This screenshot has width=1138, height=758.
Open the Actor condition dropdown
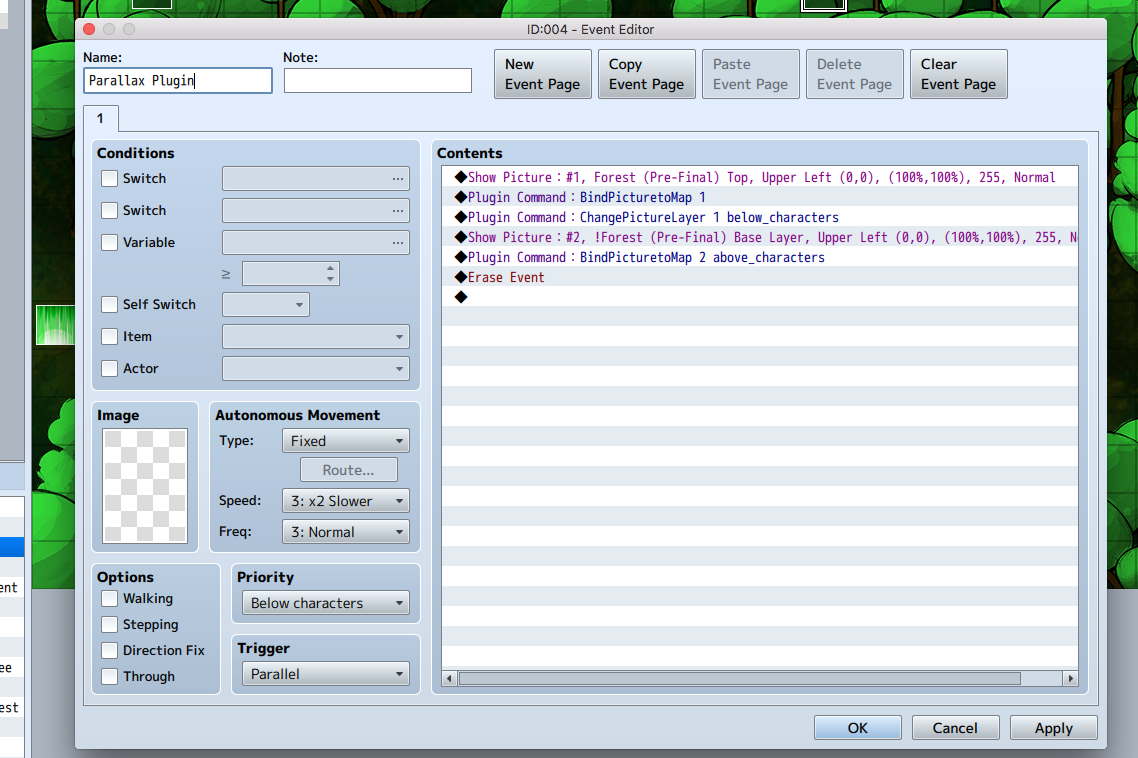[x=316, y=369]
